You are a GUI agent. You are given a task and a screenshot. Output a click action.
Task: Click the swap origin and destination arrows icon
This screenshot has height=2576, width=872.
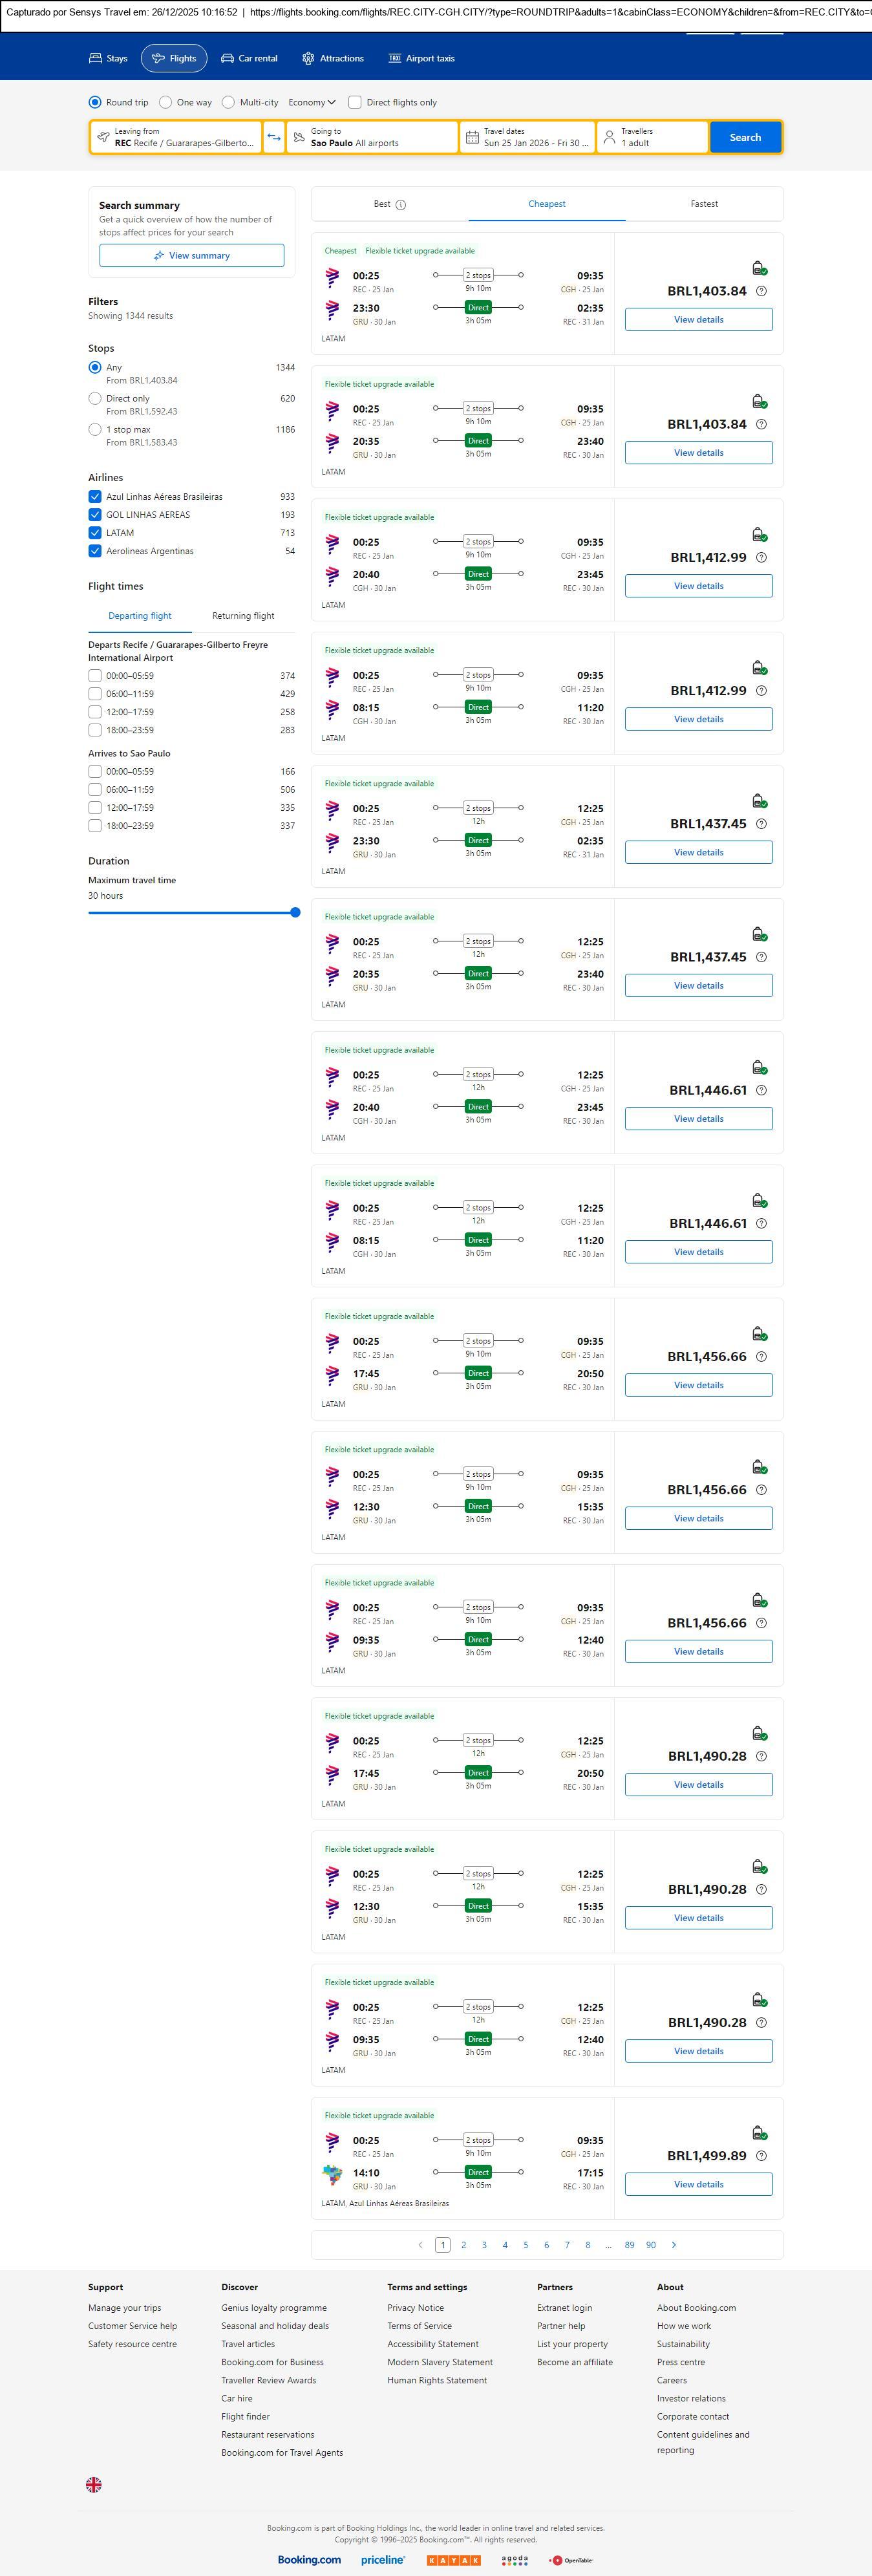(x=274, y=137)
